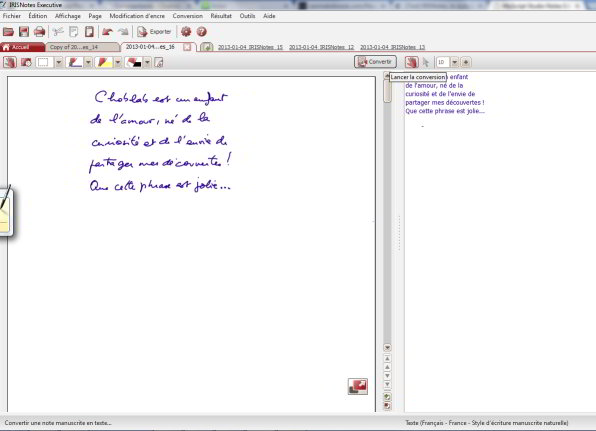Open the font size dropdown arrow
596x431 pixels.
point(455,62)
